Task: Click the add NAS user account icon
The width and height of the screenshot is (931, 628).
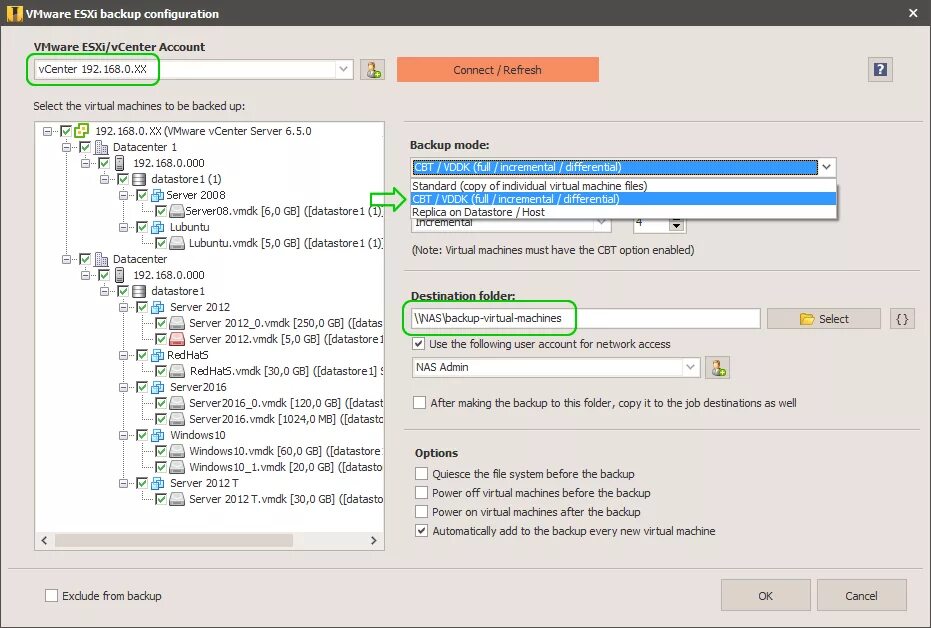Action: tap(718, 367)
